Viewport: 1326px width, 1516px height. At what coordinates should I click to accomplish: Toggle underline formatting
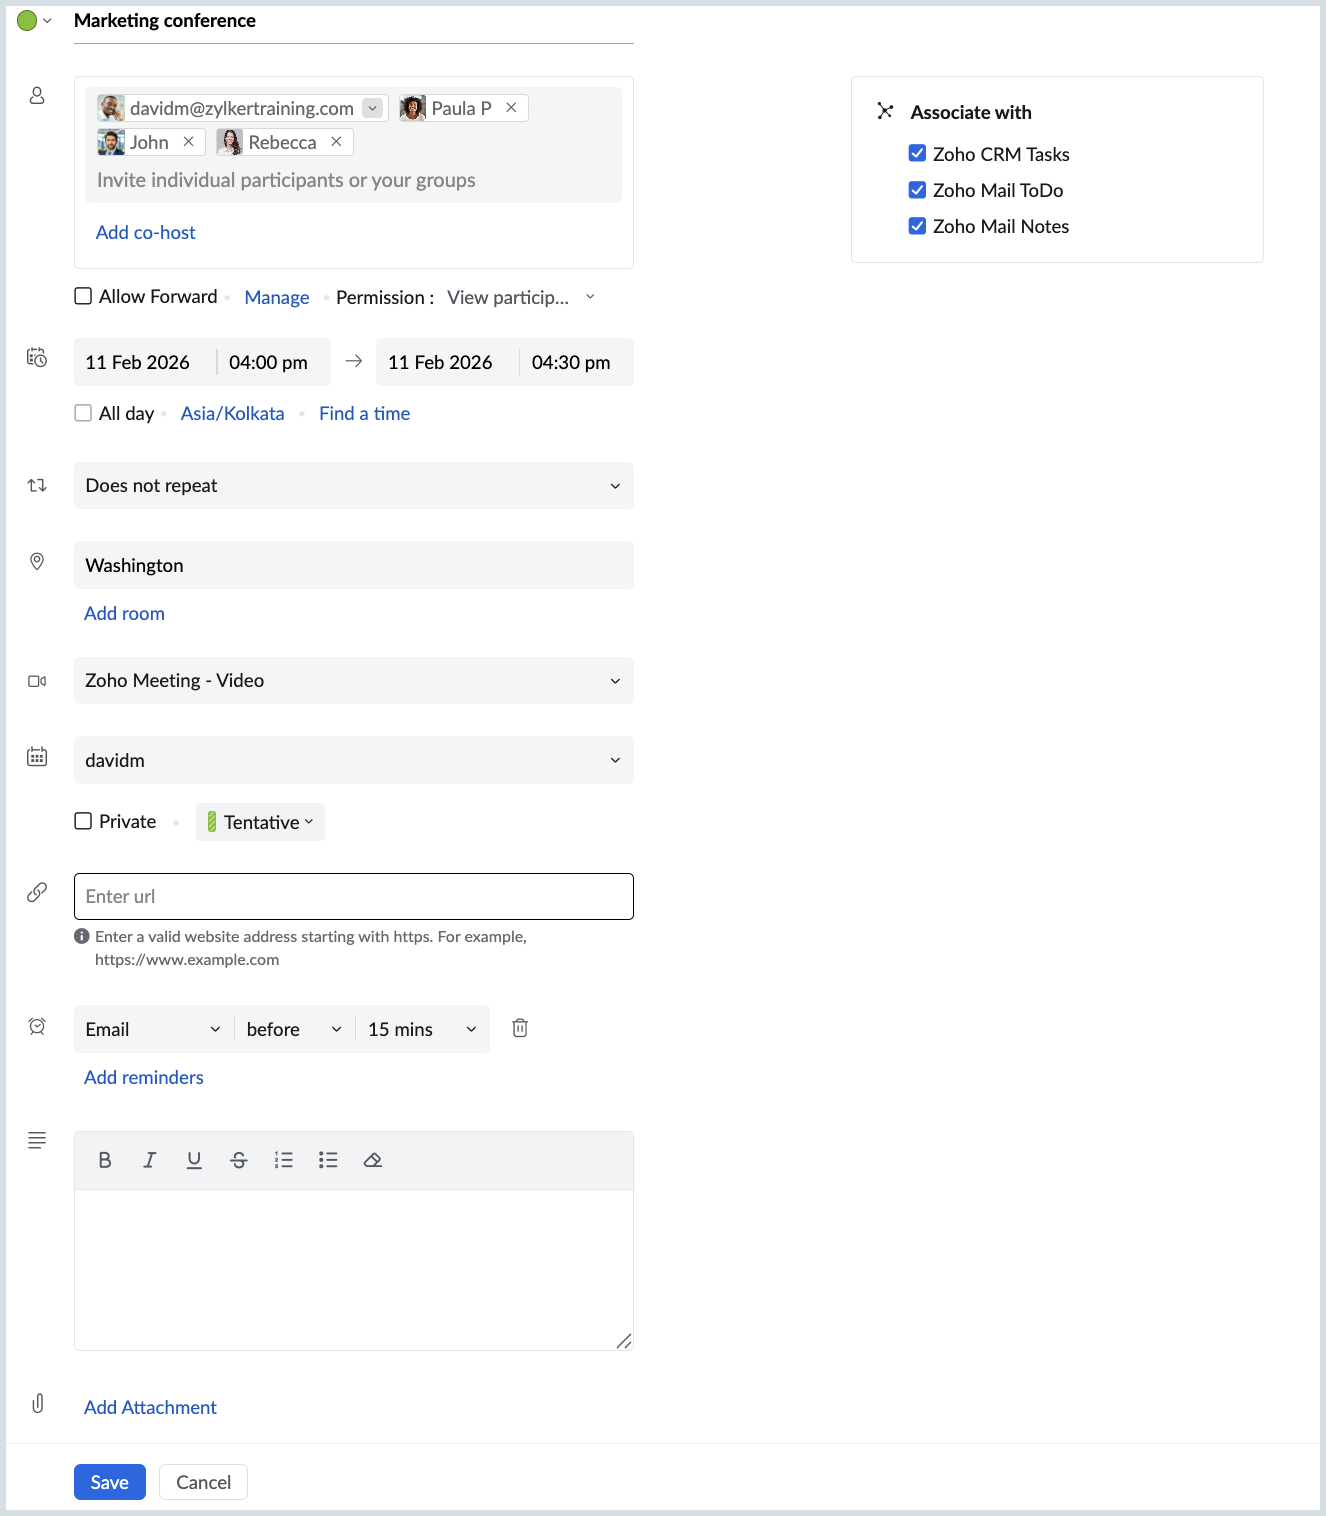[x=194, y=1160]
